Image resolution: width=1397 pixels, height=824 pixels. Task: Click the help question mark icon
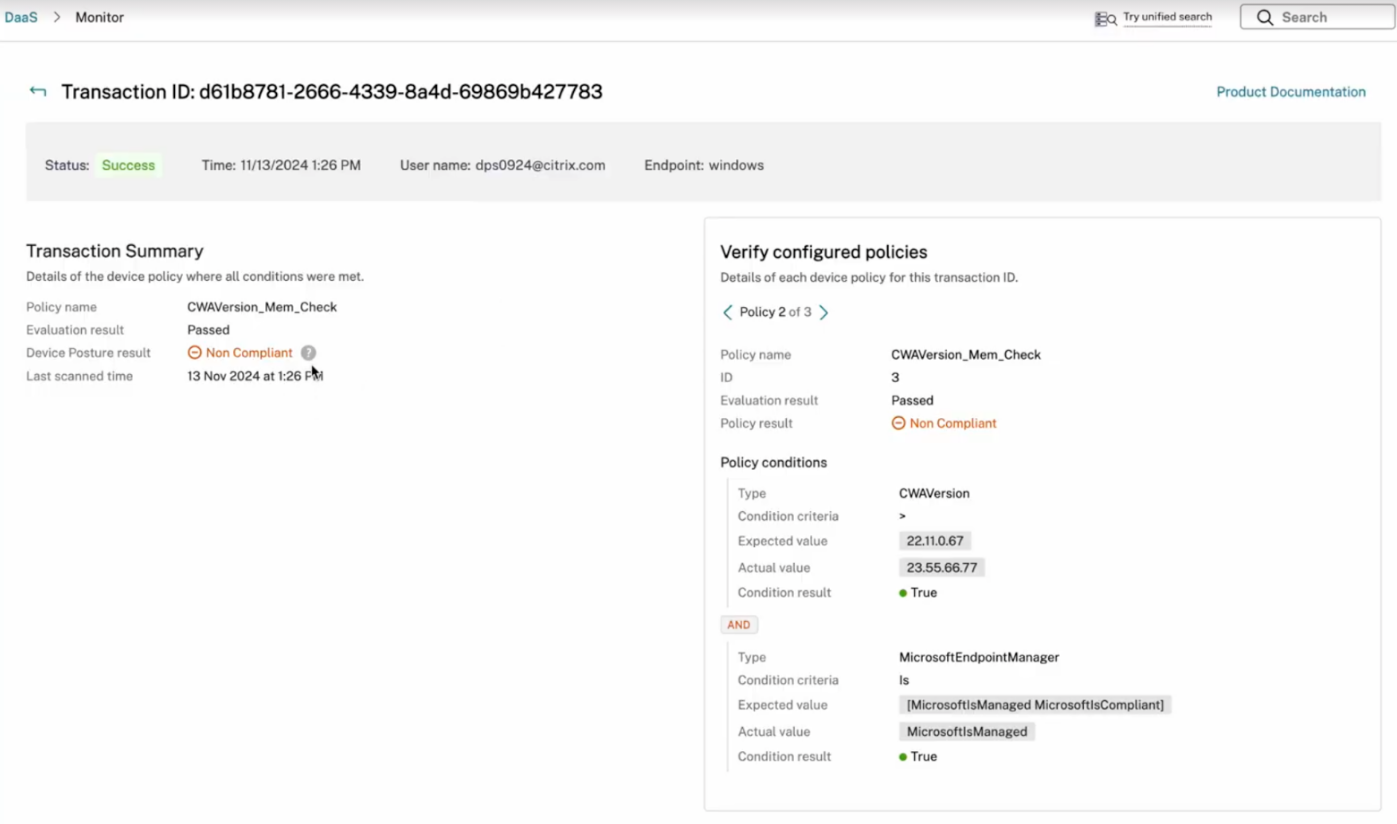(309, 353)
